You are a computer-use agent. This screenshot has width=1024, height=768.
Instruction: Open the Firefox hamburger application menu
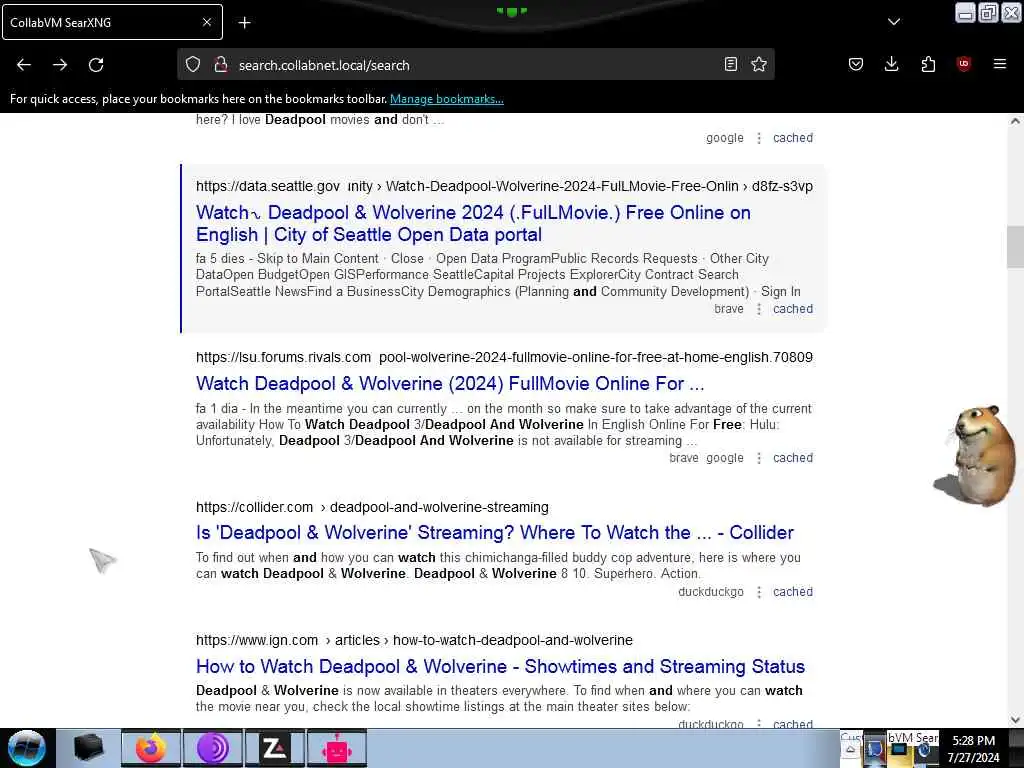click(999, 64)
